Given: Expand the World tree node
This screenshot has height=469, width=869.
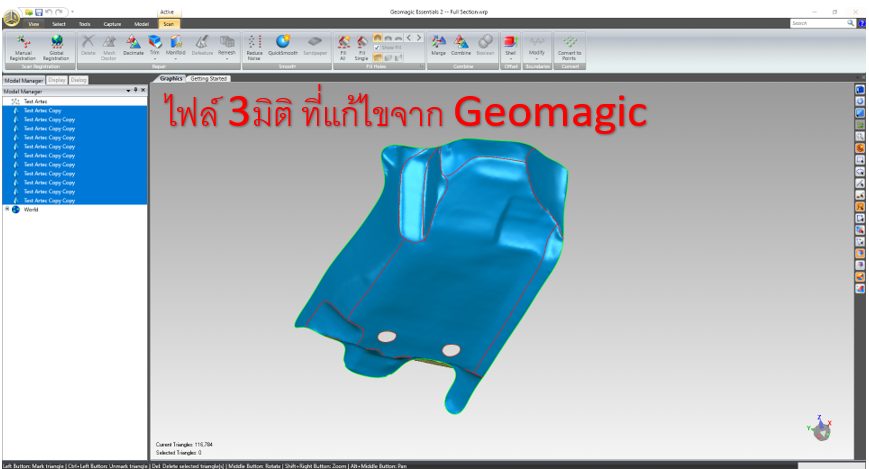Looking at the screenshot, I should click(x=7, y=209).
